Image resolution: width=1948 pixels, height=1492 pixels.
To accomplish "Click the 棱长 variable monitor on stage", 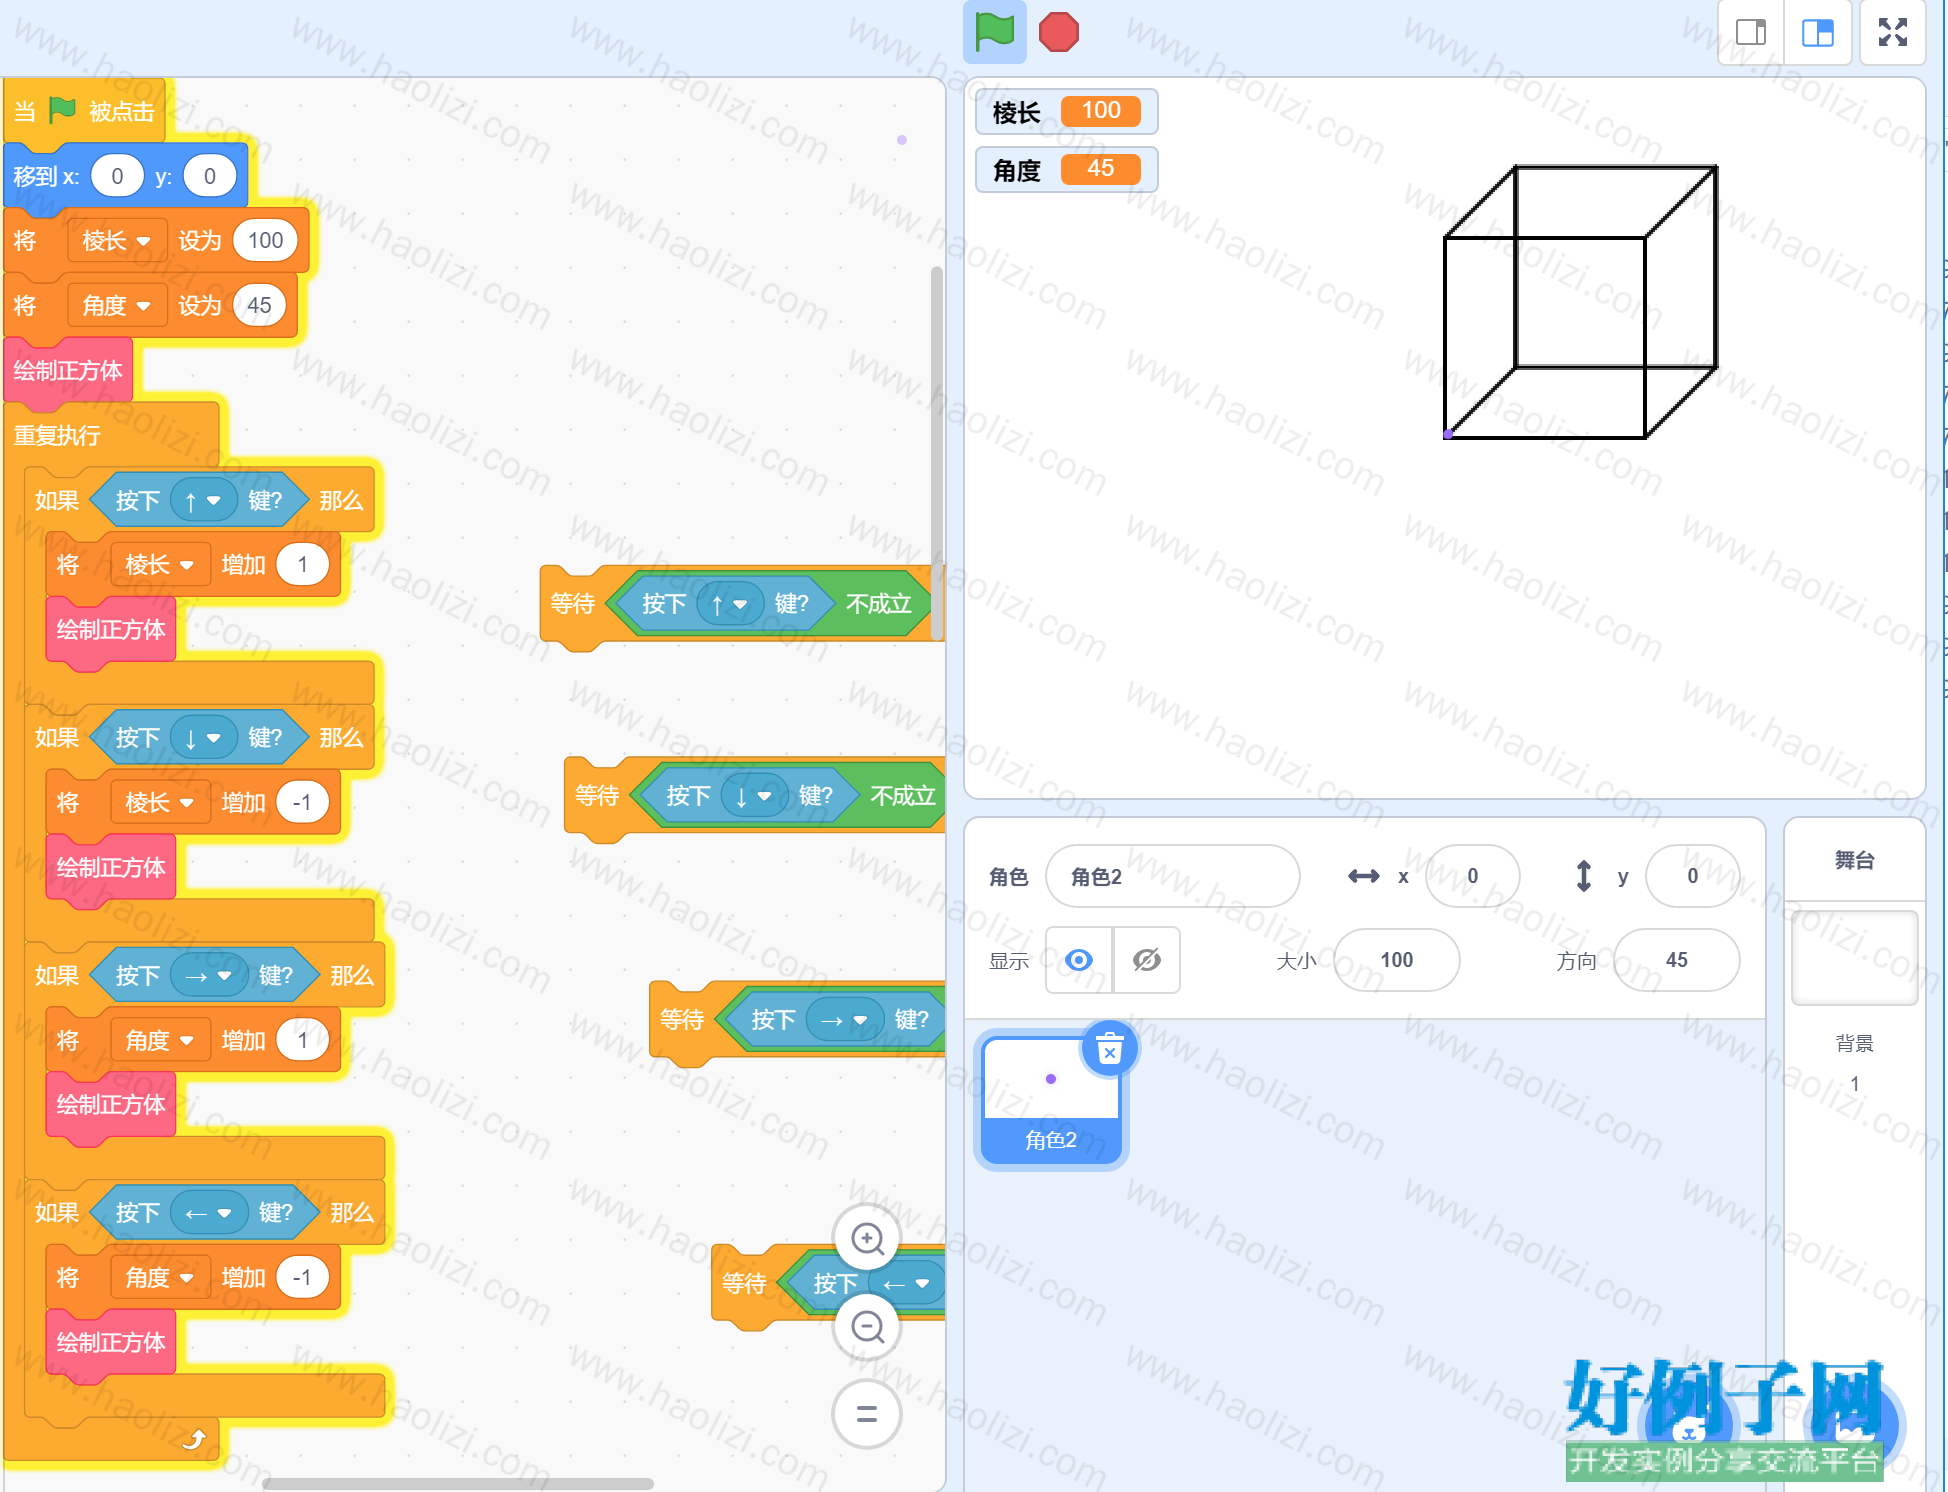I will tap(1066, 111).
